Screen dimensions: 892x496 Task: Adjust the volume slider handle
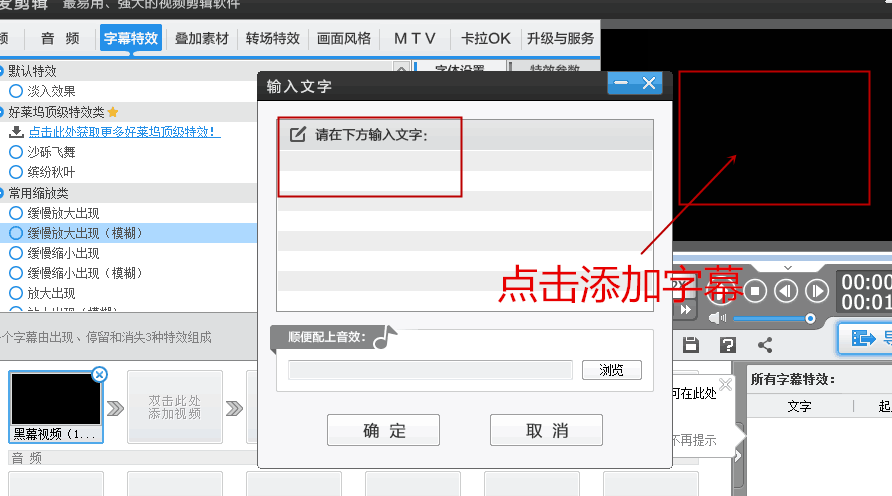[810, 319]
